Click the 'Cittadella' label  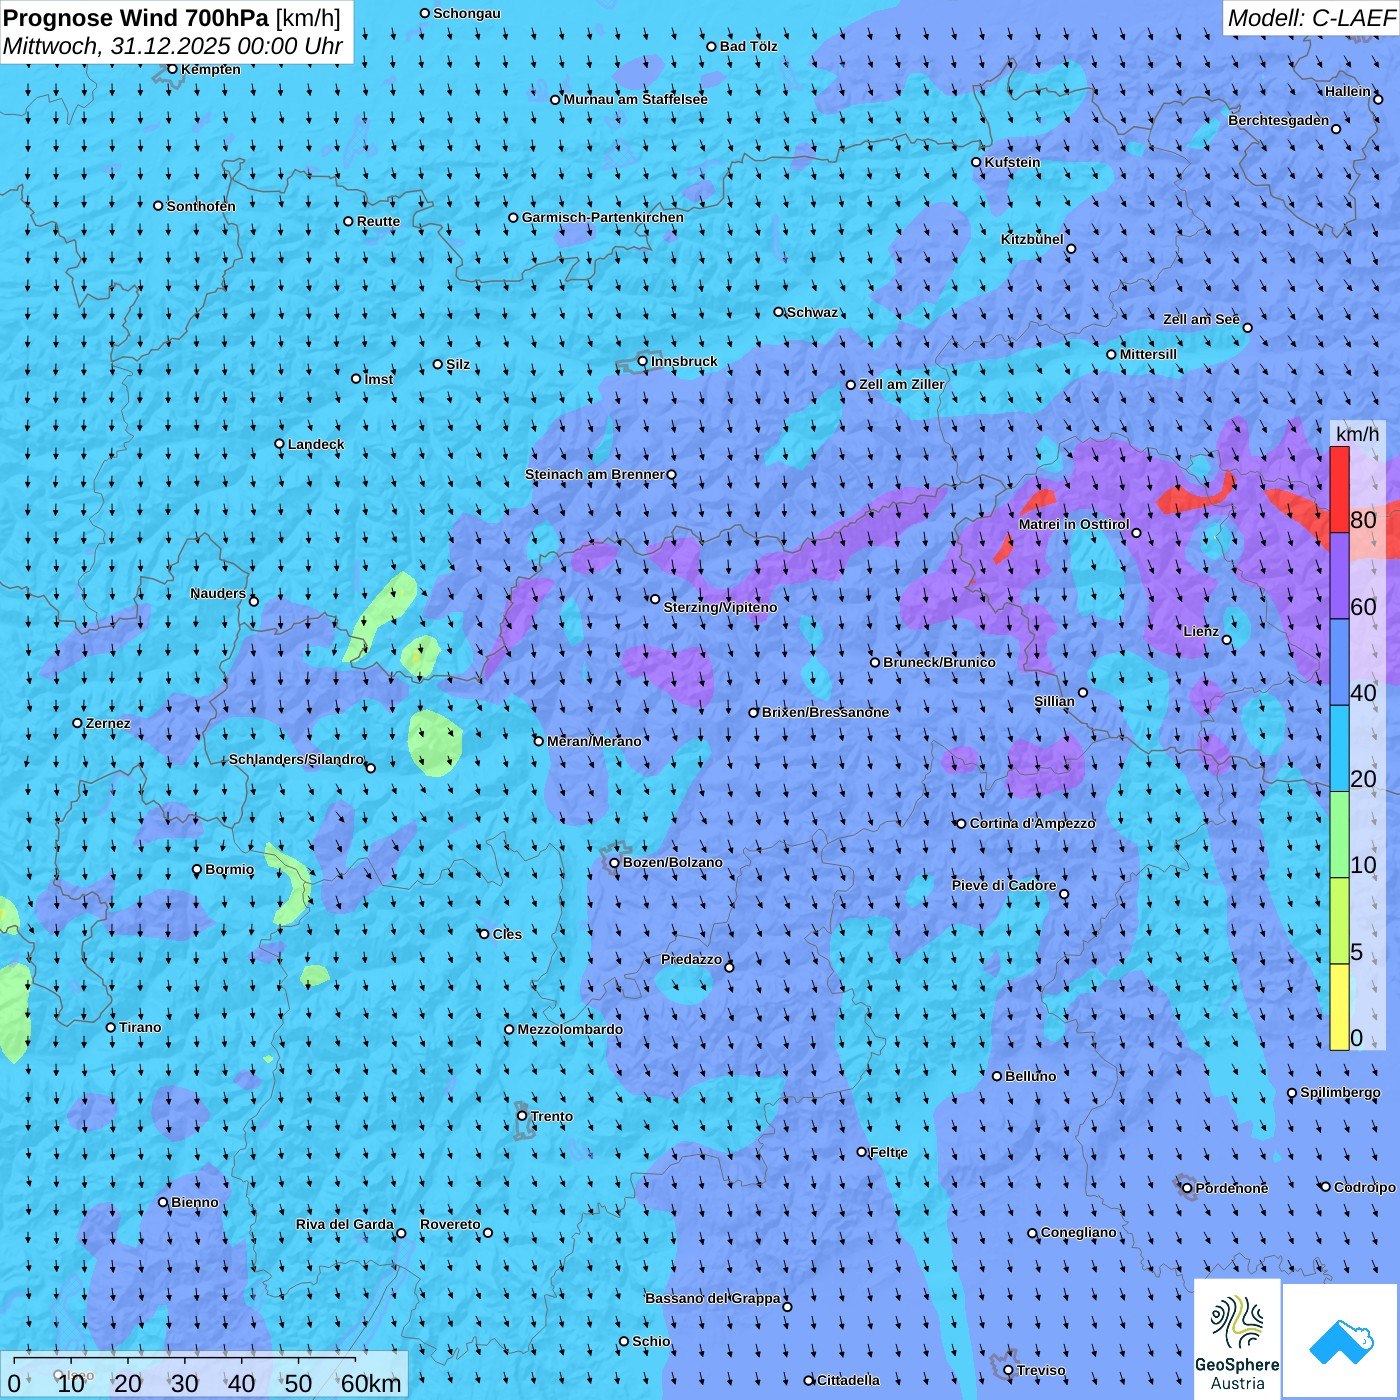point(848,1380)
